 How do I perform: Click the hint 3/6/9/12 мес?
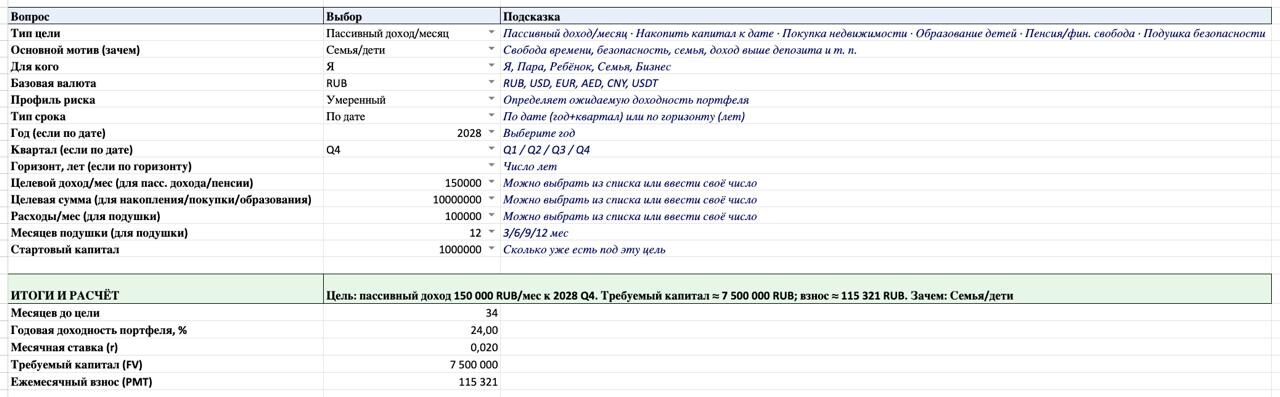[x=537, y=233]
